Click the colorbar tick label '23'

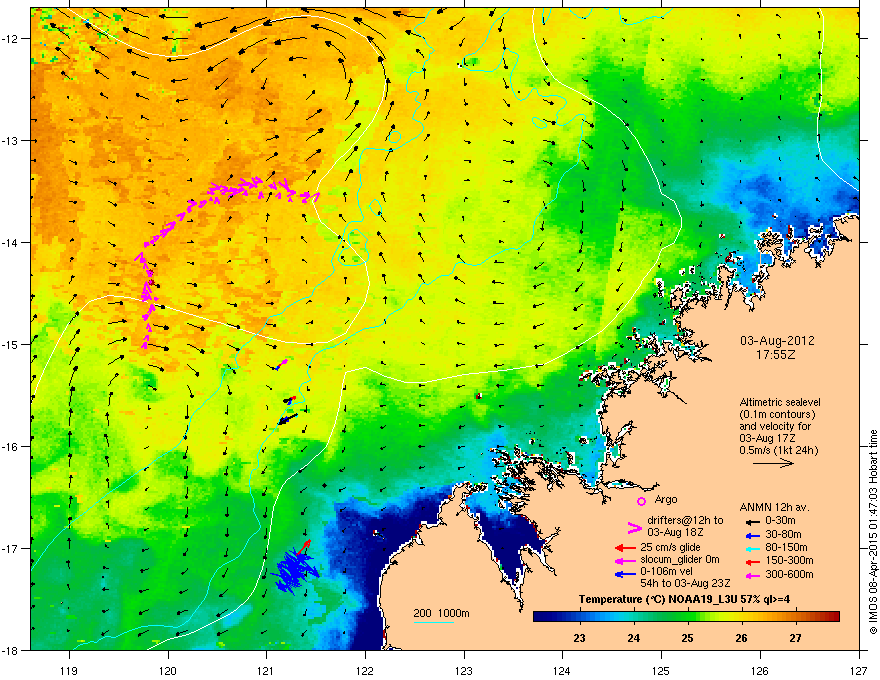[x=579, y=638]
